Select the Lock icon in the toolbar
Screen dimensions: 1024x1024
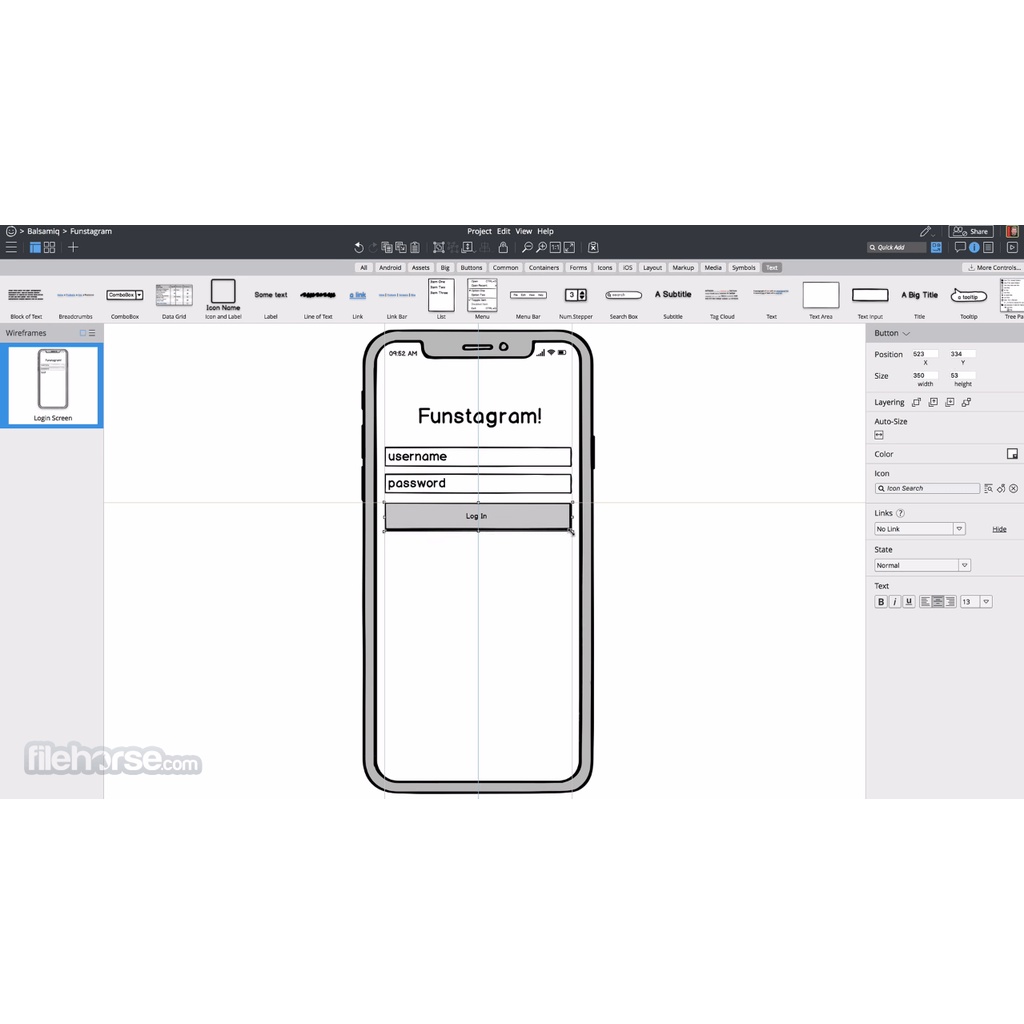[x=503, y=247]
